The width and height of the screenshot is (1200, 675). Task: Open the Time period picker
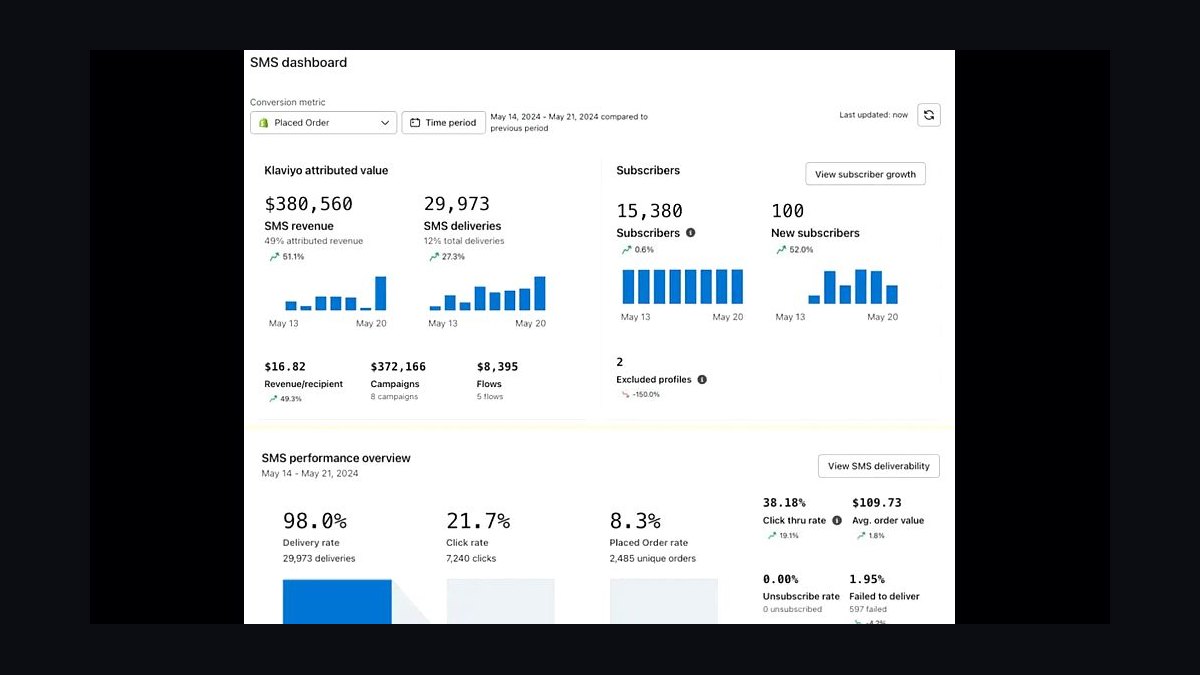[x=443, y=123]
